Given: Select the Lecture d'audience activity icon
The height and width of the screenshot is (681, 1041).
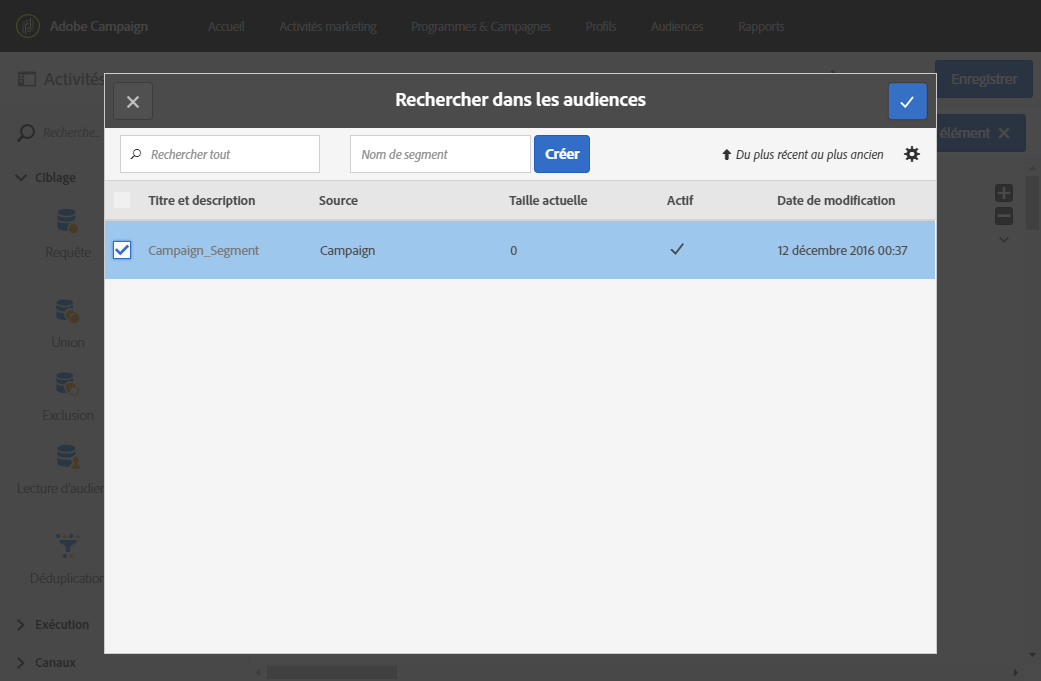Looking at the screenshot, I should tap(68, 457).
